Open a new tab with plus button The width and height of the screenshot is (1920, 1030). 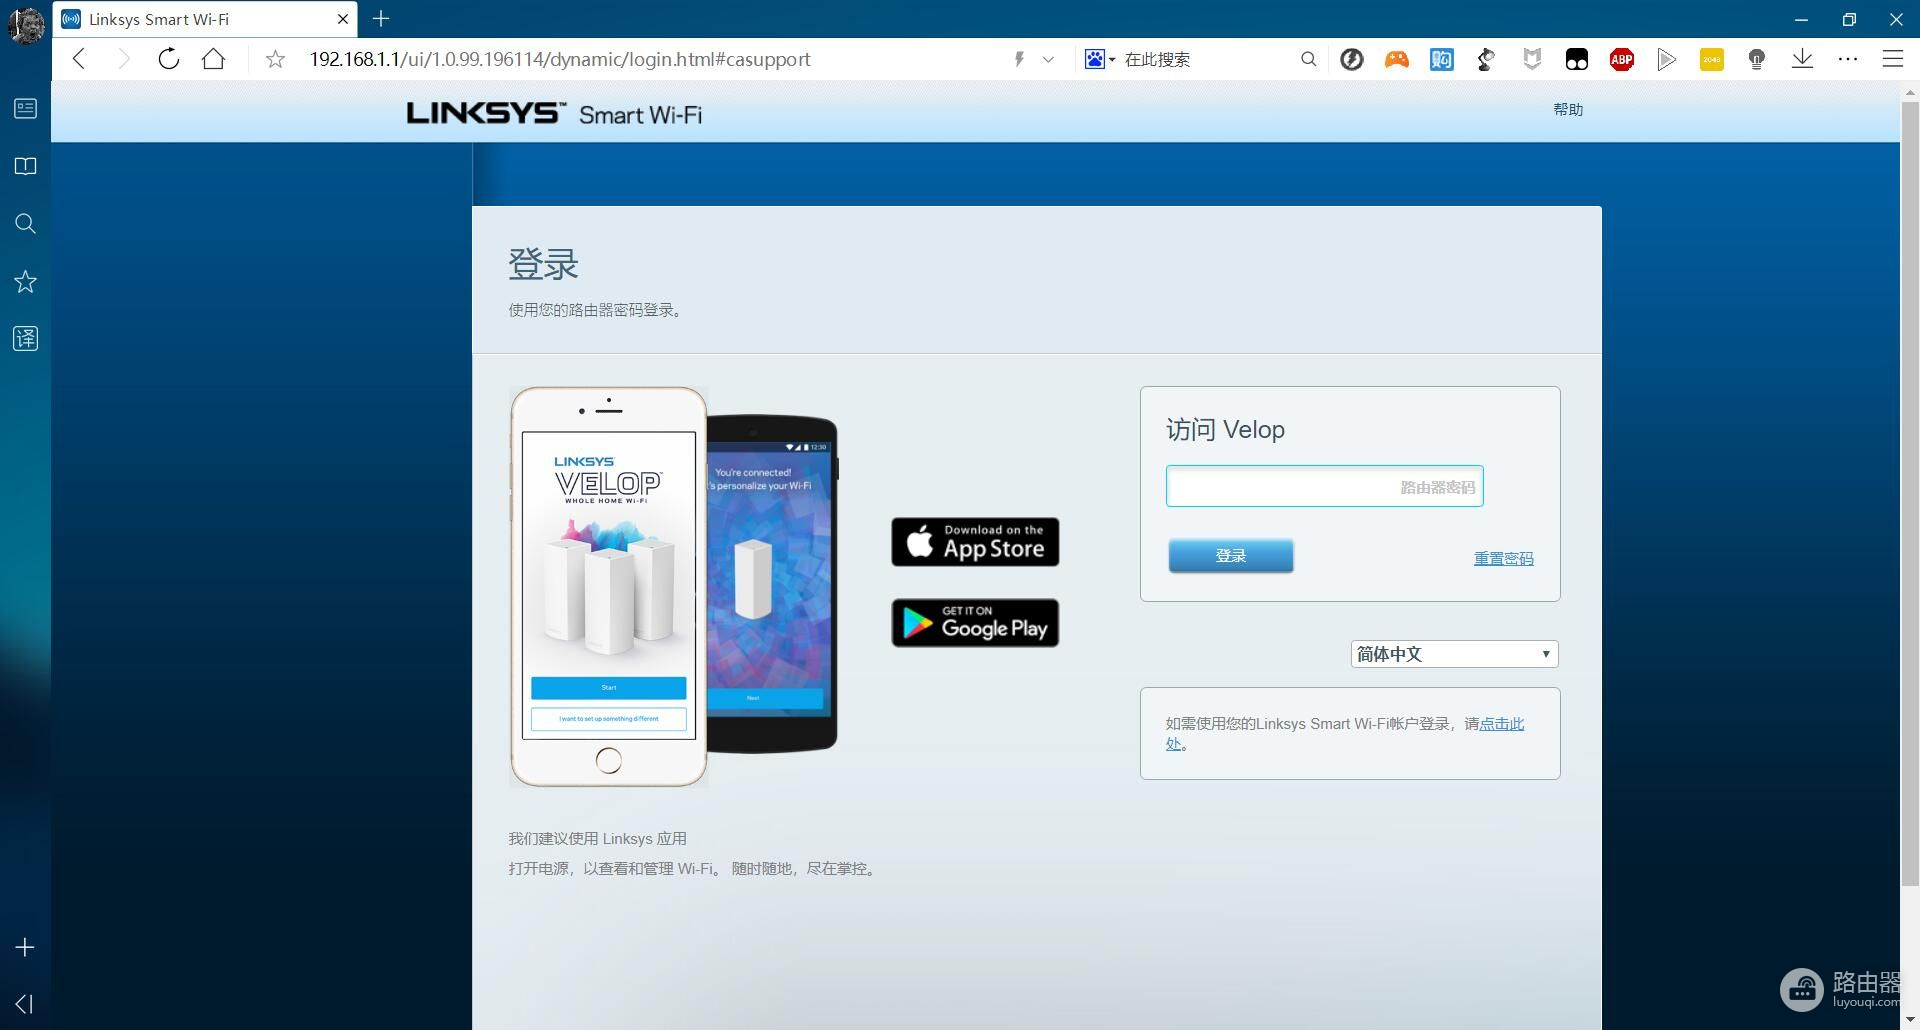pos(381,18)
